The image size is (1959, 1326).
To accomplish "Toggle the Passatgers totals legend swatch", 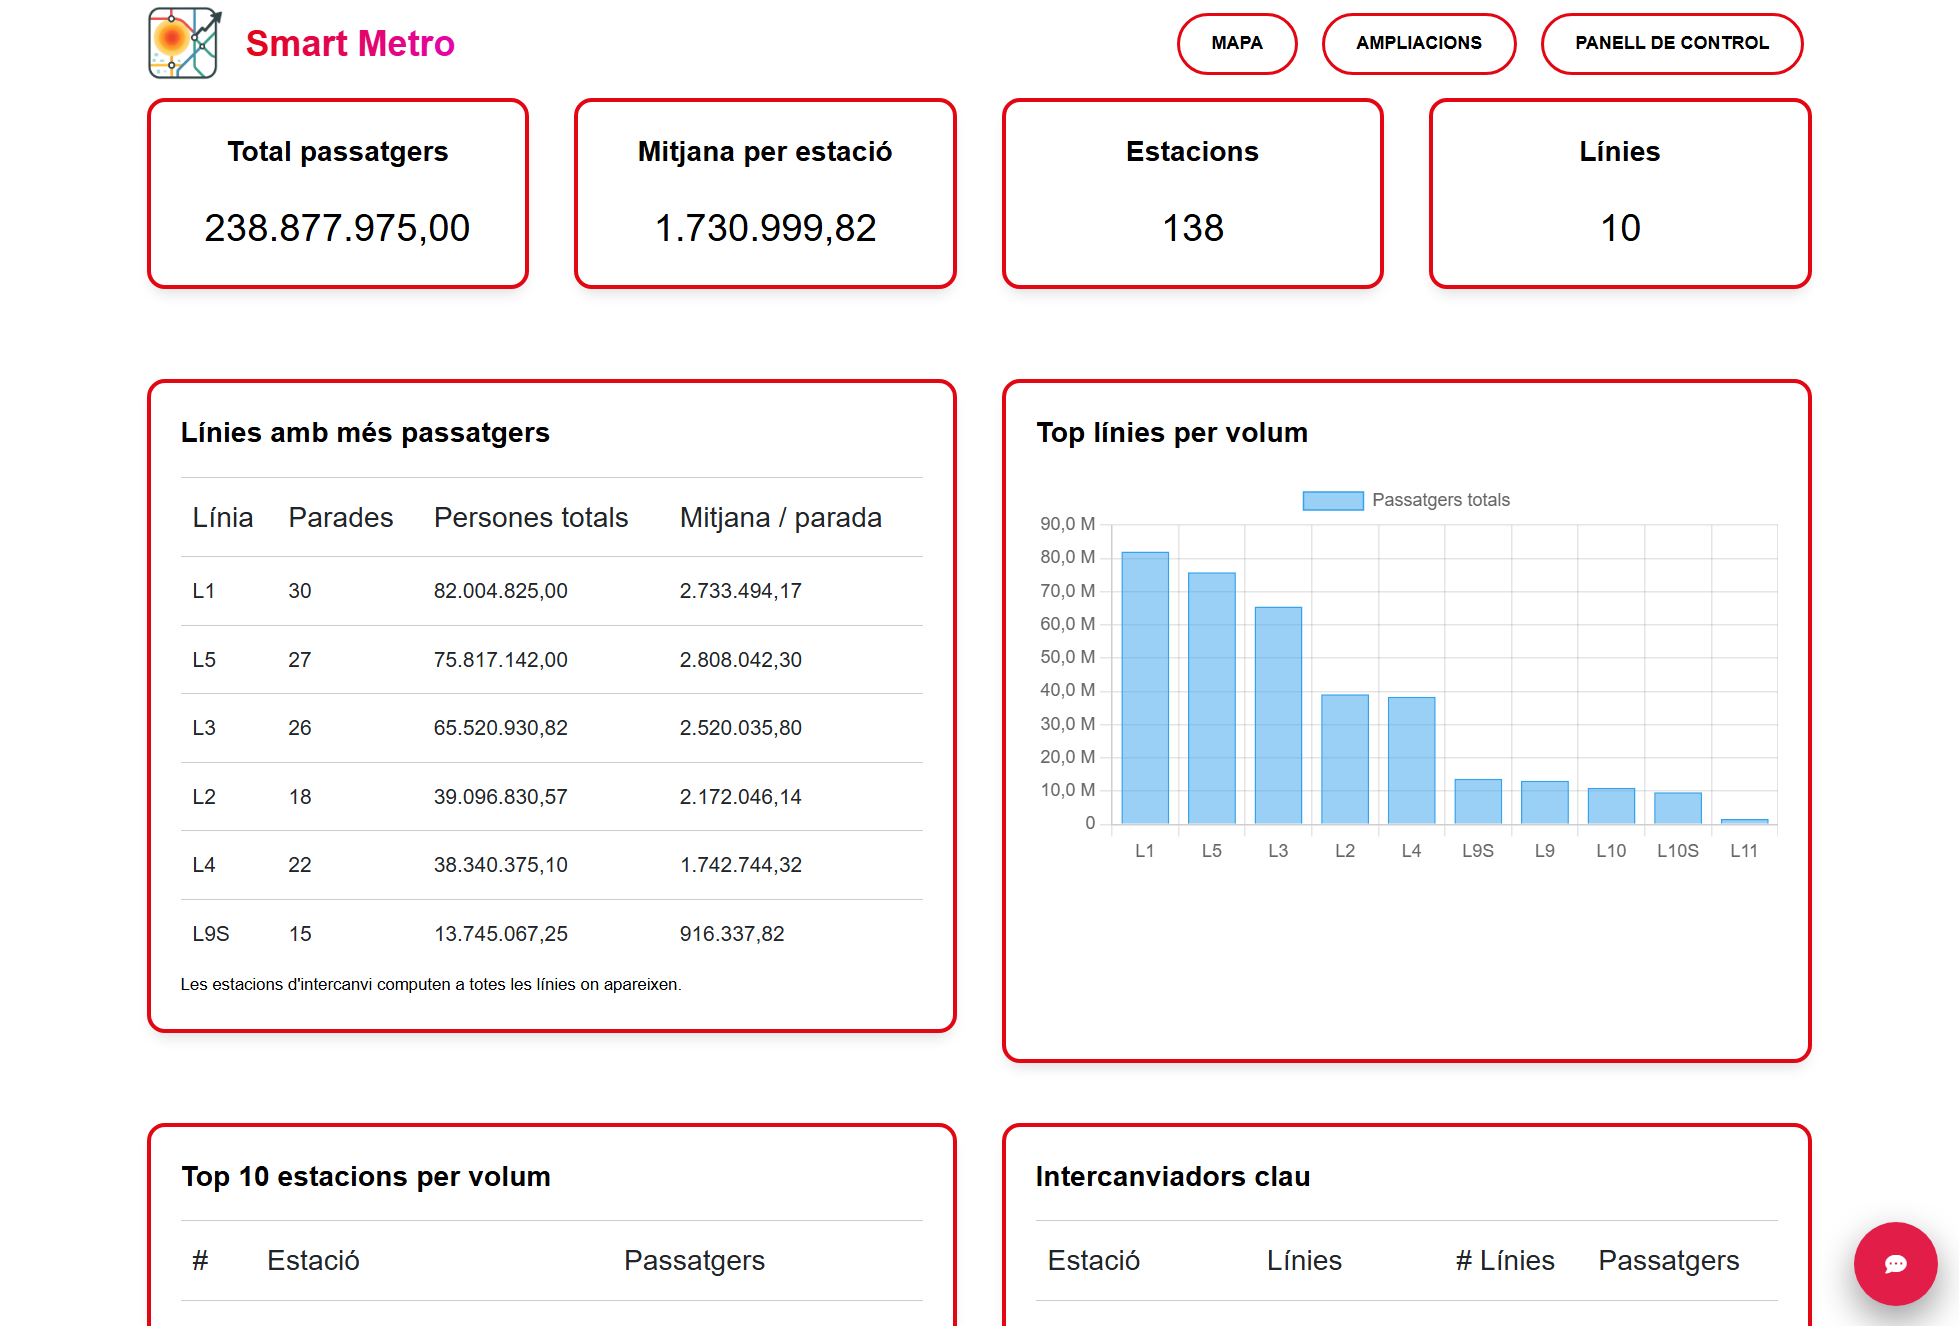I will tap(1332, 500).
